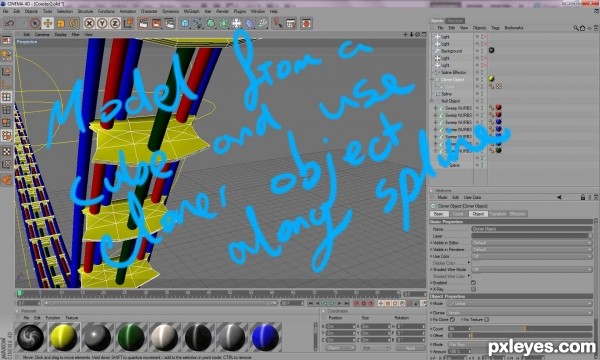Toggle the Fix Texture checkbox
600x360 pixels.
(x=486, y=320)
